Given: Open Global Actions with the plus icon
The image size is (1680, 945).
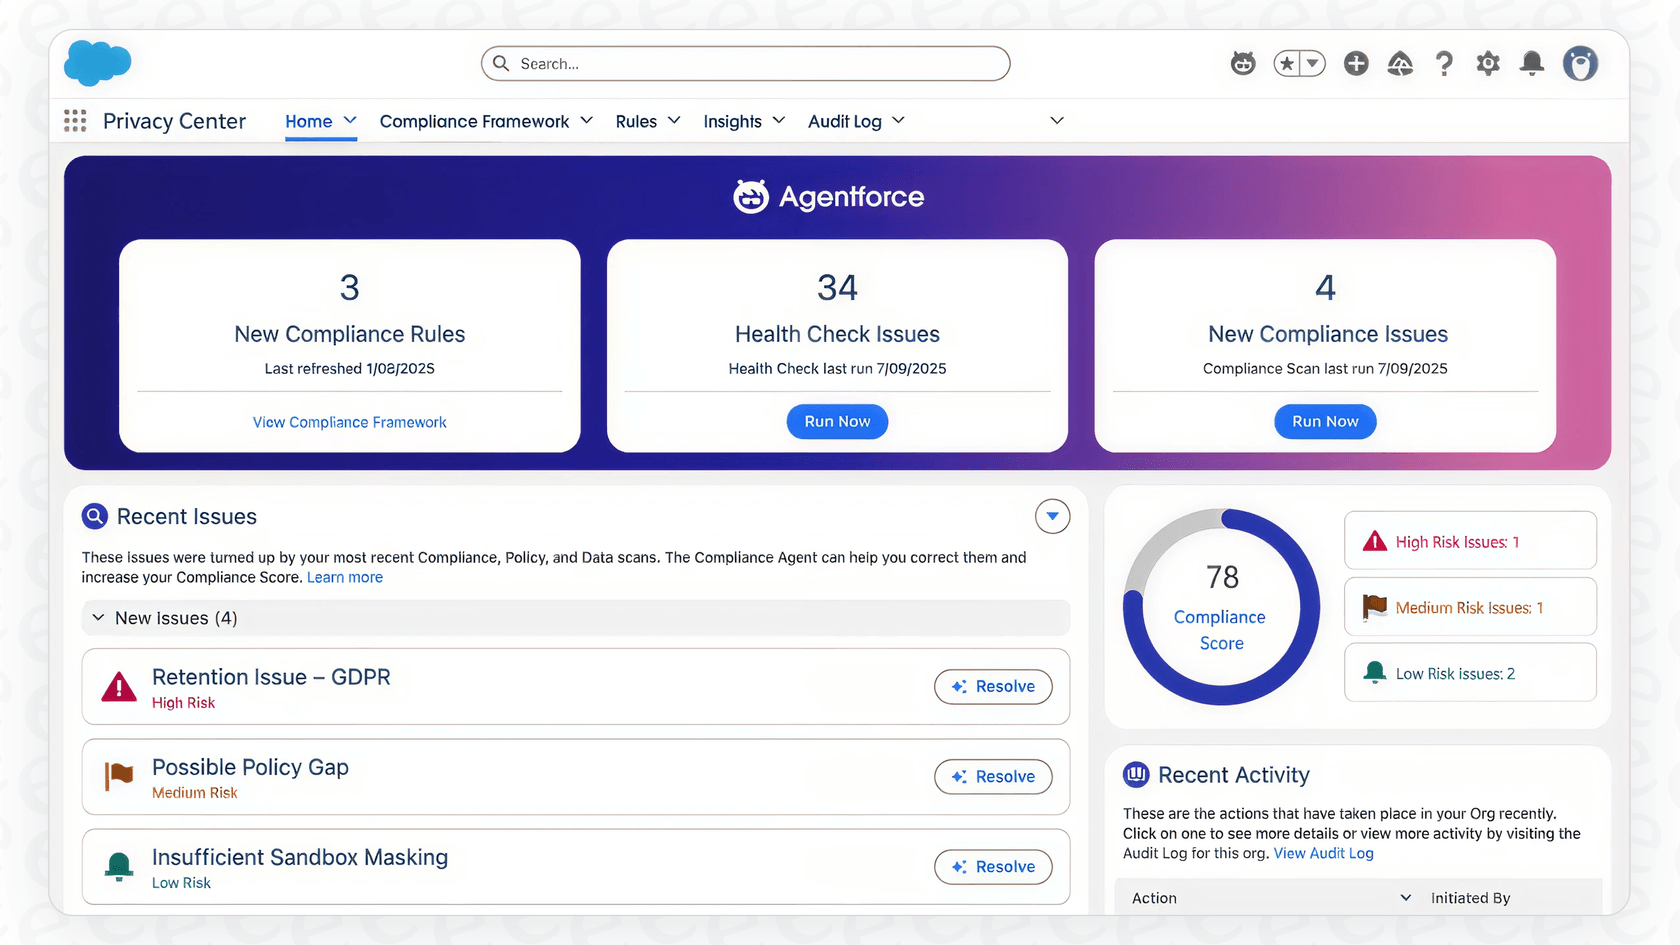Looking at the screenshot, I should (1356, 63).
